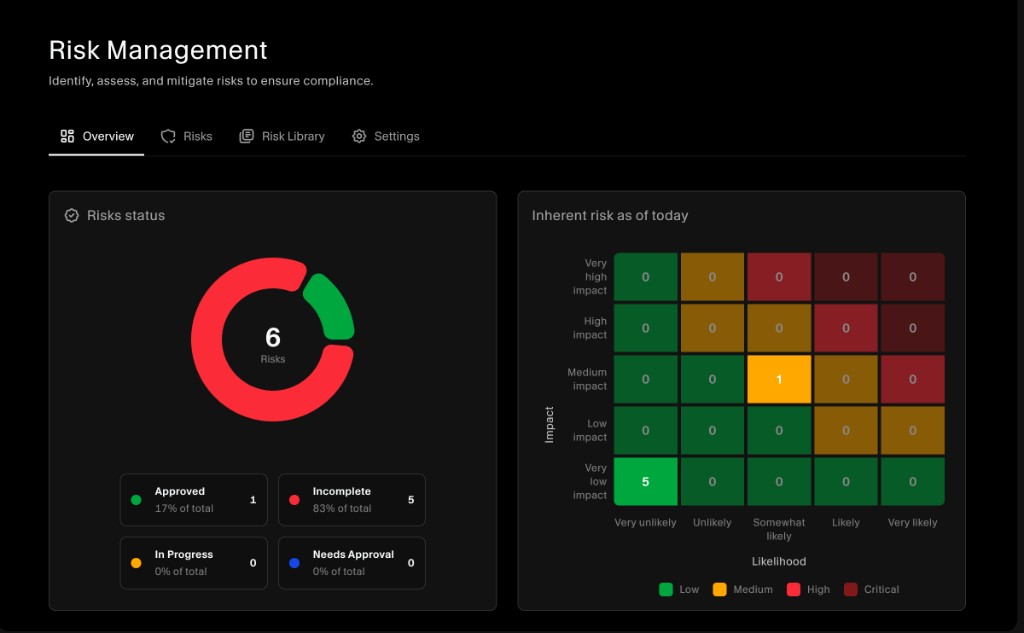The height and width of the screenshot is (633, 1024).
Task: Select the Needs Approval status card
Action: tap(352, 563)
